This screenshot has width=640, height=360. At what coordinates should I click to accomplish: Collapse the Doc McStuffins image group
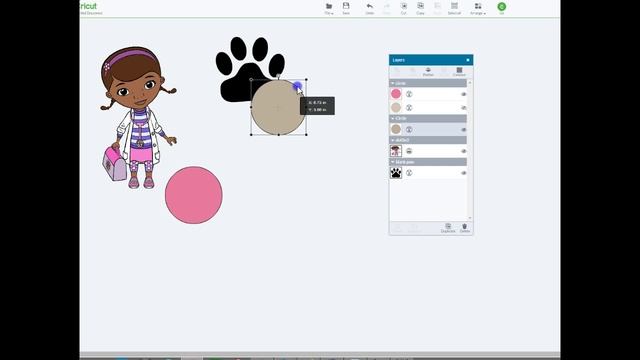tap(393, 140)
